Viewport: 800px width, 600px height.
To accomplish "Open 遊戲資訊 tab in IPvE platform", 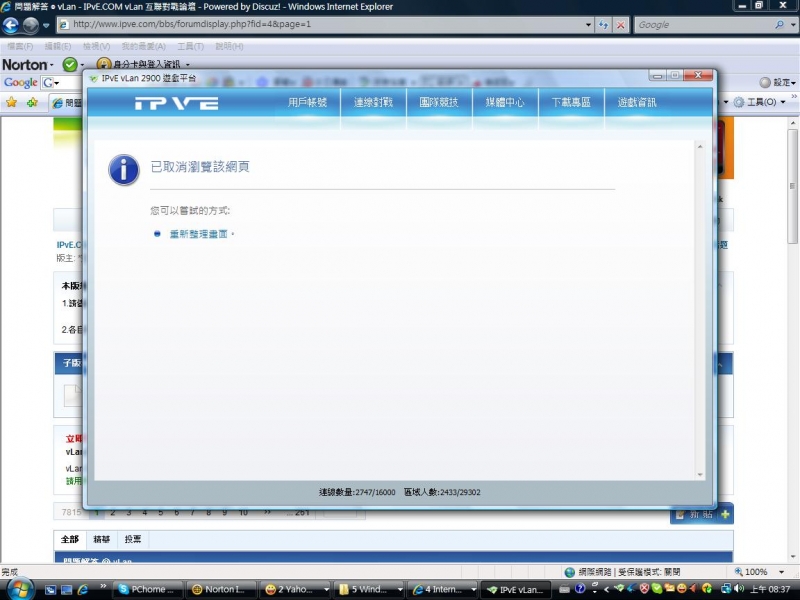I will [637, 102].
